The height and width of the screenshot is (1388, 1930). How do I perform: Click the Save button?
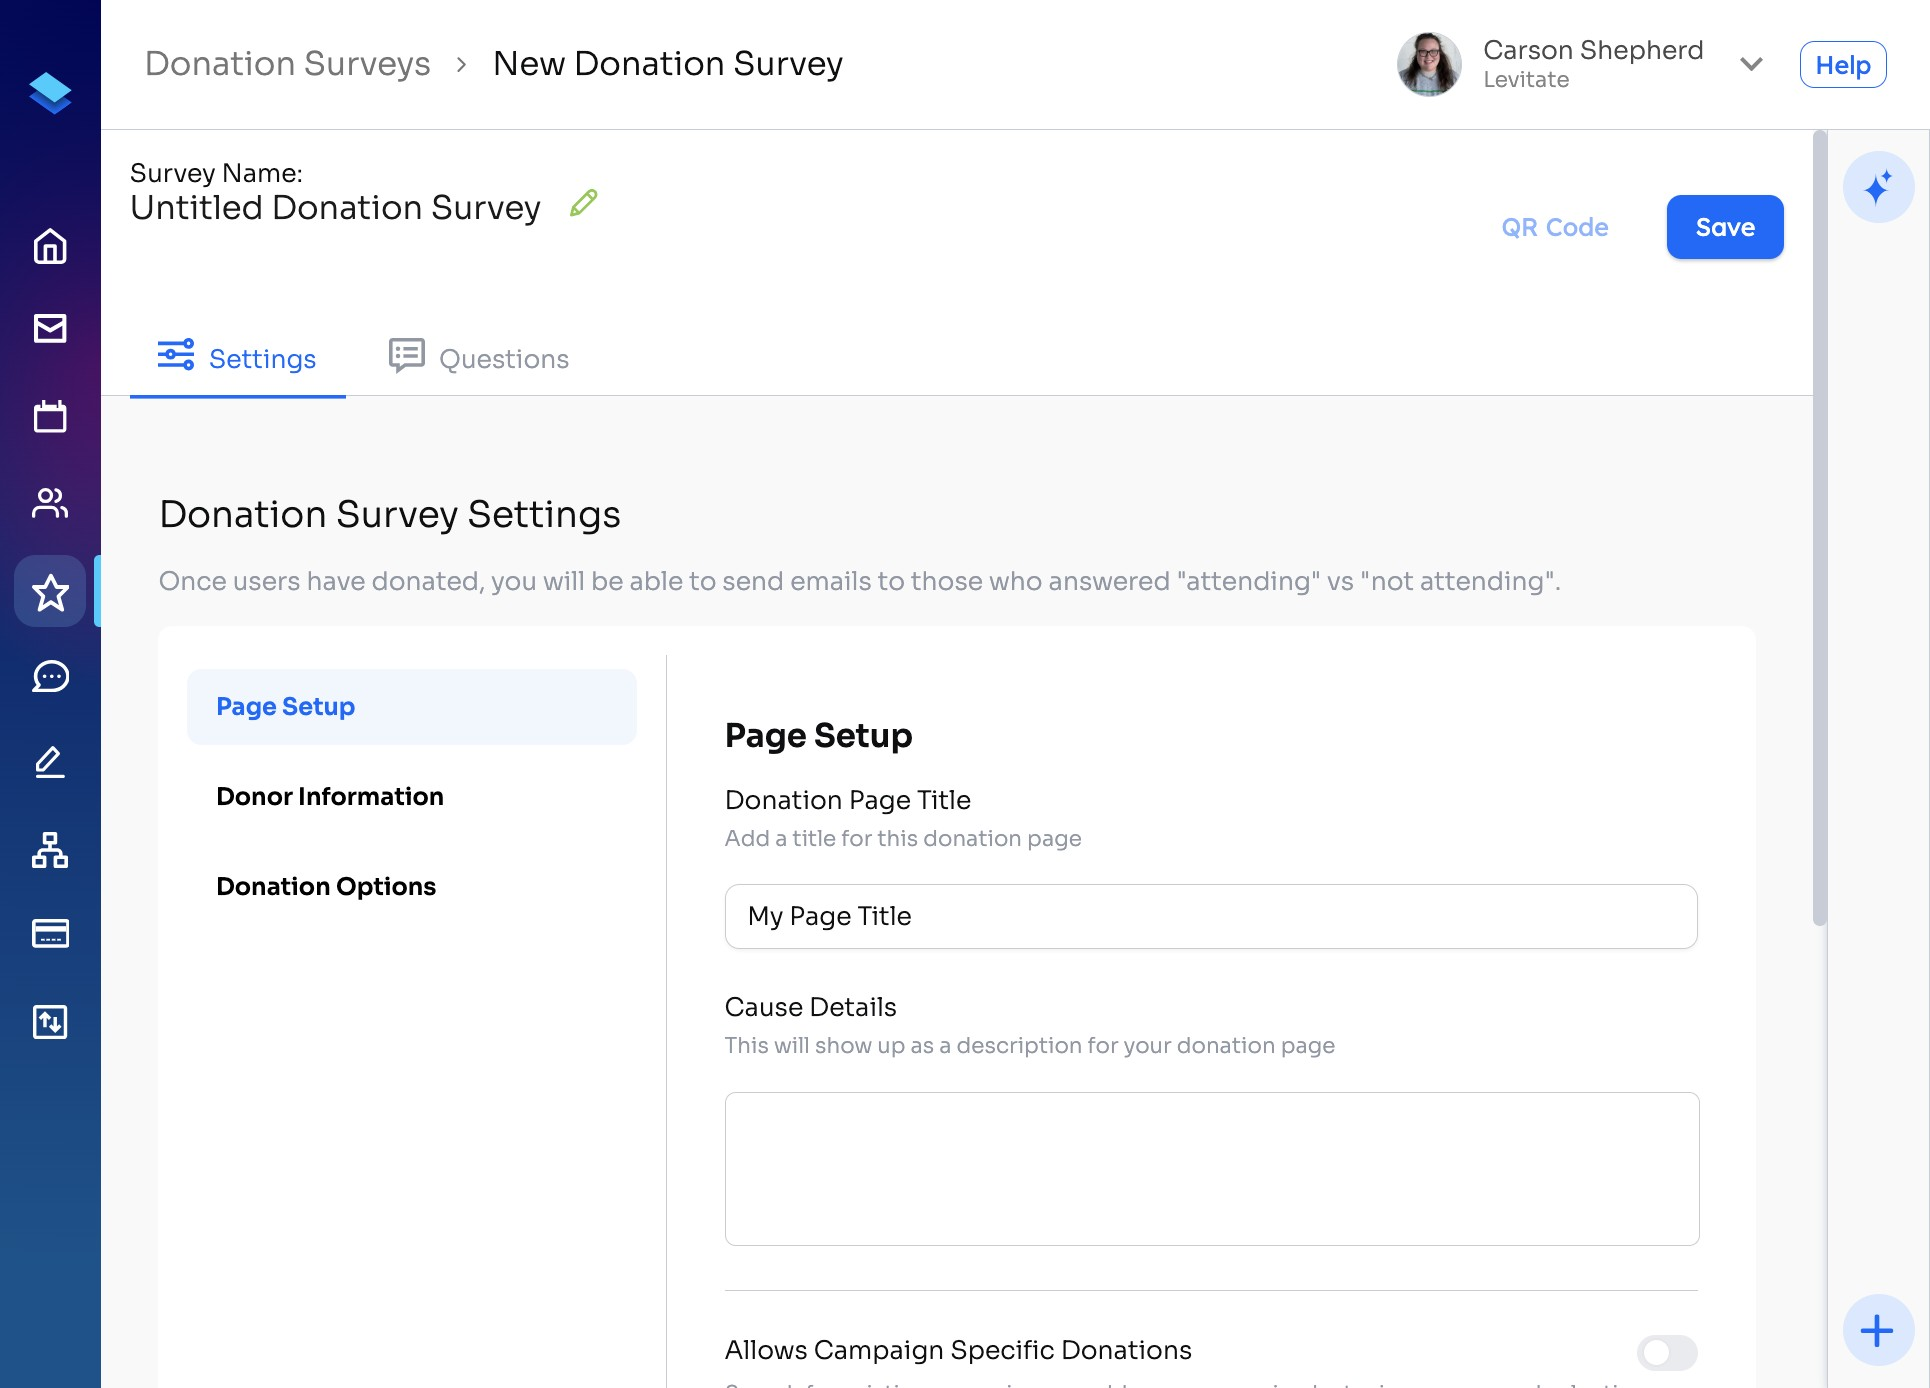(1724, 227)
